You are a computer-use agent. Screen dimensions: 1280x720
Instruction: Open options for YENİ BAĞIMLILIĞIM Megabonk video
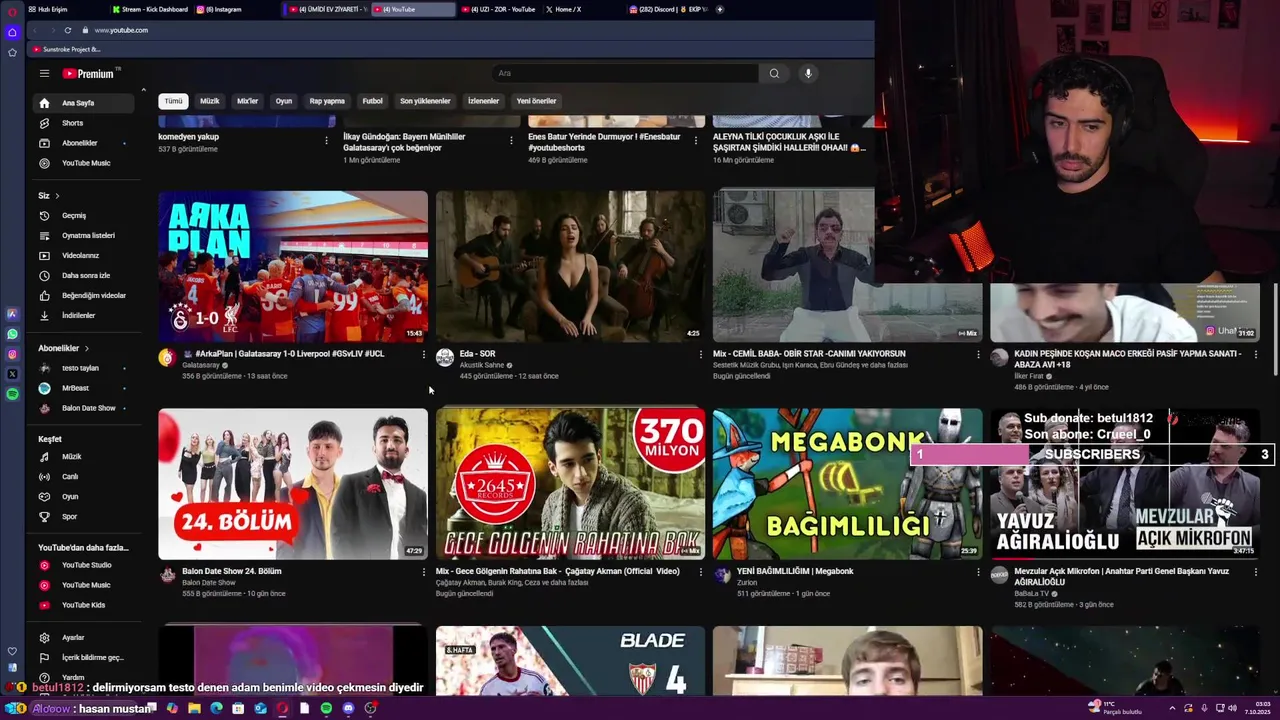point(978,572)
